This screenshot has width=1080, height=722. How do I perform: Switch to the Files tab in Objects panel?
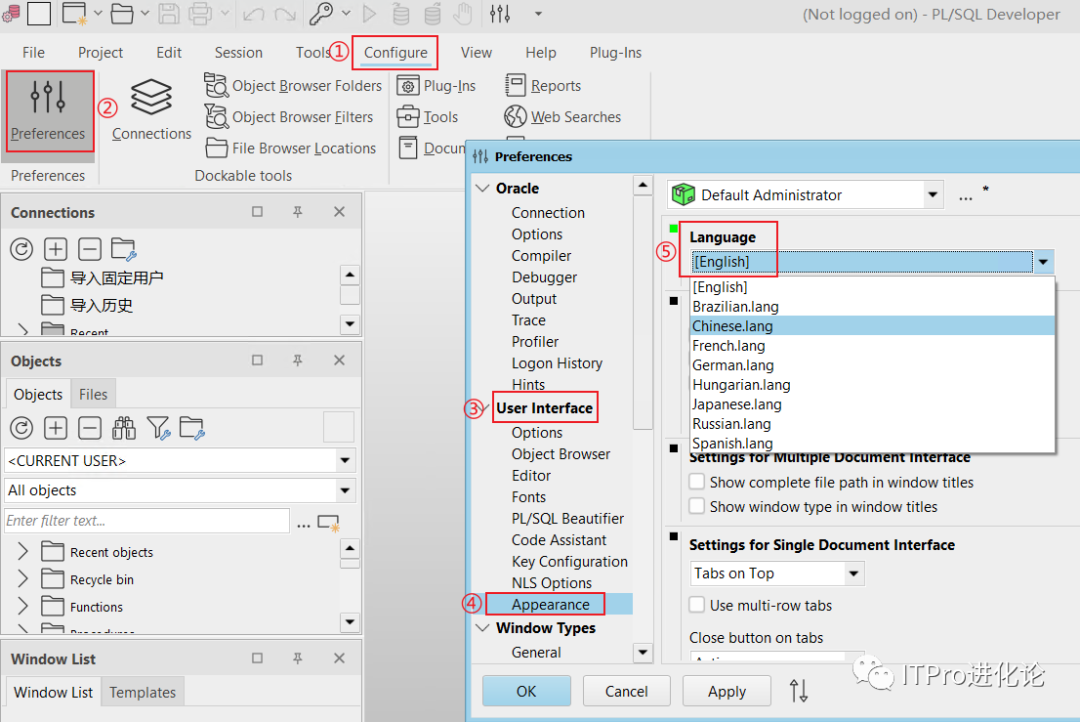[x=93, y=394]
